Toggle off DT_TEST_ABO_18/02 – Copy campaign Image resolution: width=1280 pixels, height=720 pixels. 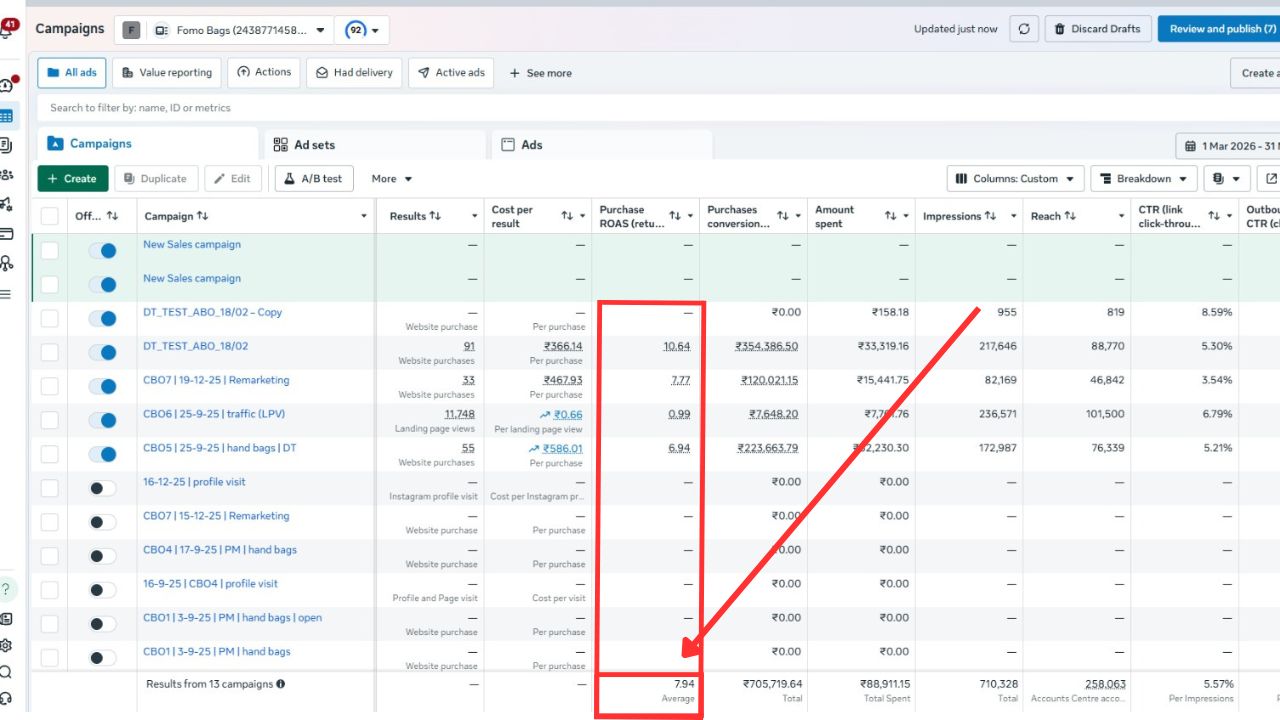tap(102, 318)
